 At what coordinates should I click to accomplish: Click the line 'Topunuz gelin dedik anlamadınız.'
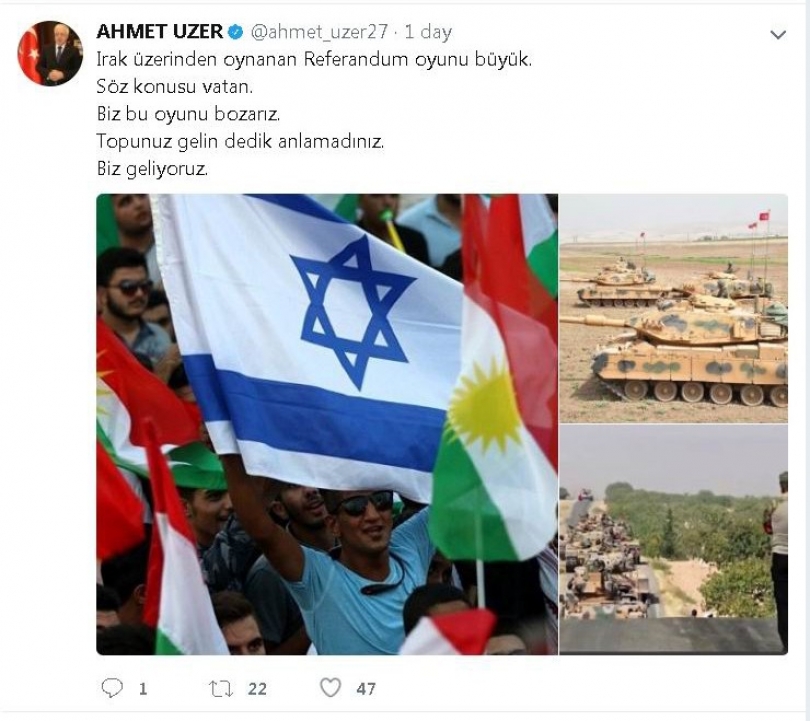pyautogui.click(x=240, y=142)
